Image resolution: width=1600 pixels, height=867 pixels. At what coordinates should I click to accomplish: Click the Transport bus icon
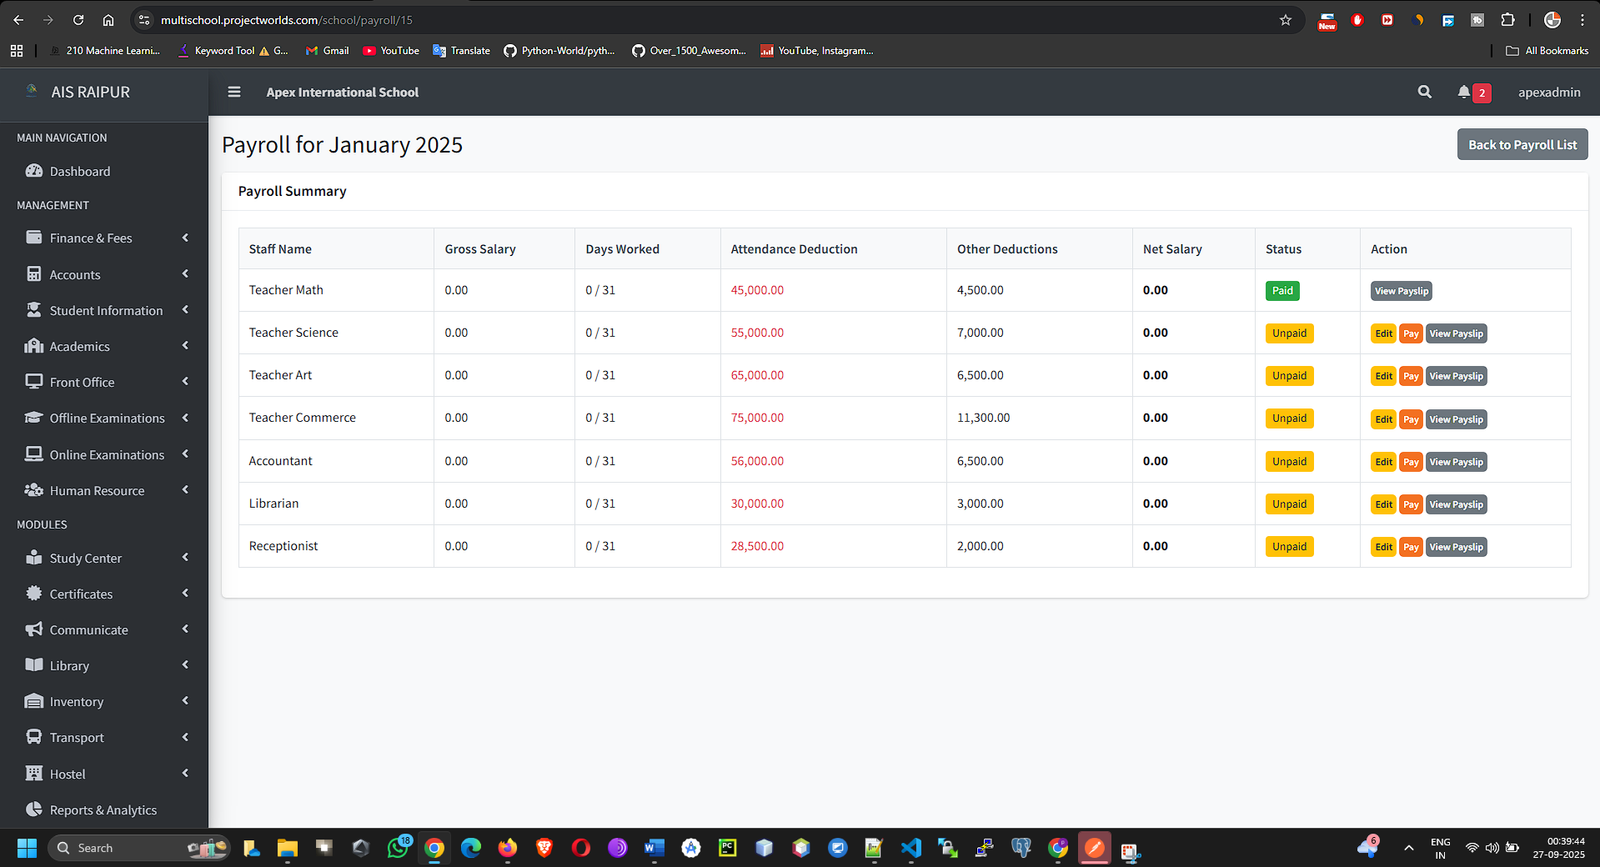pos(34,737)
